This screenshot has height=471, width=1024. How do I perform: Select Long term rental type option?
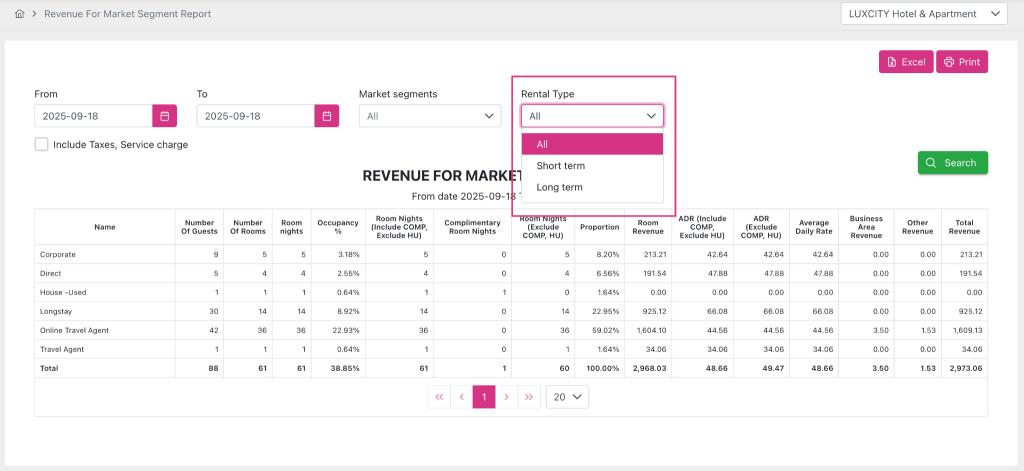click(559, 187)
